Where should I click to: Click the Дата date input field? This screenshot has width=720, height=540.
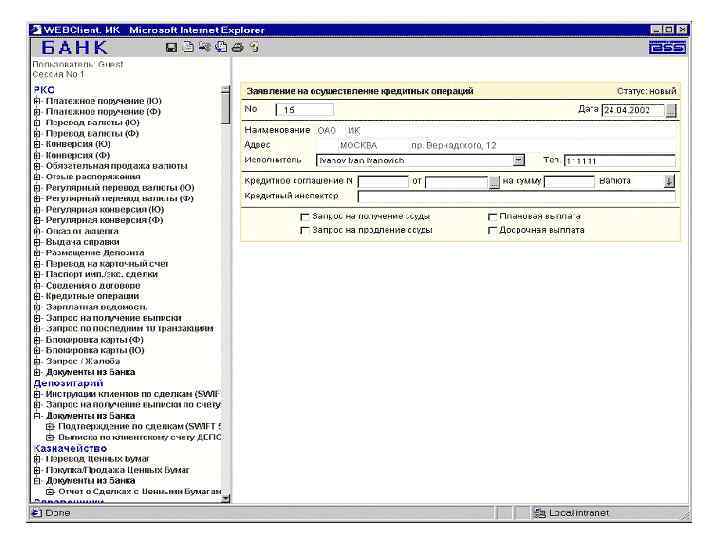633,110
